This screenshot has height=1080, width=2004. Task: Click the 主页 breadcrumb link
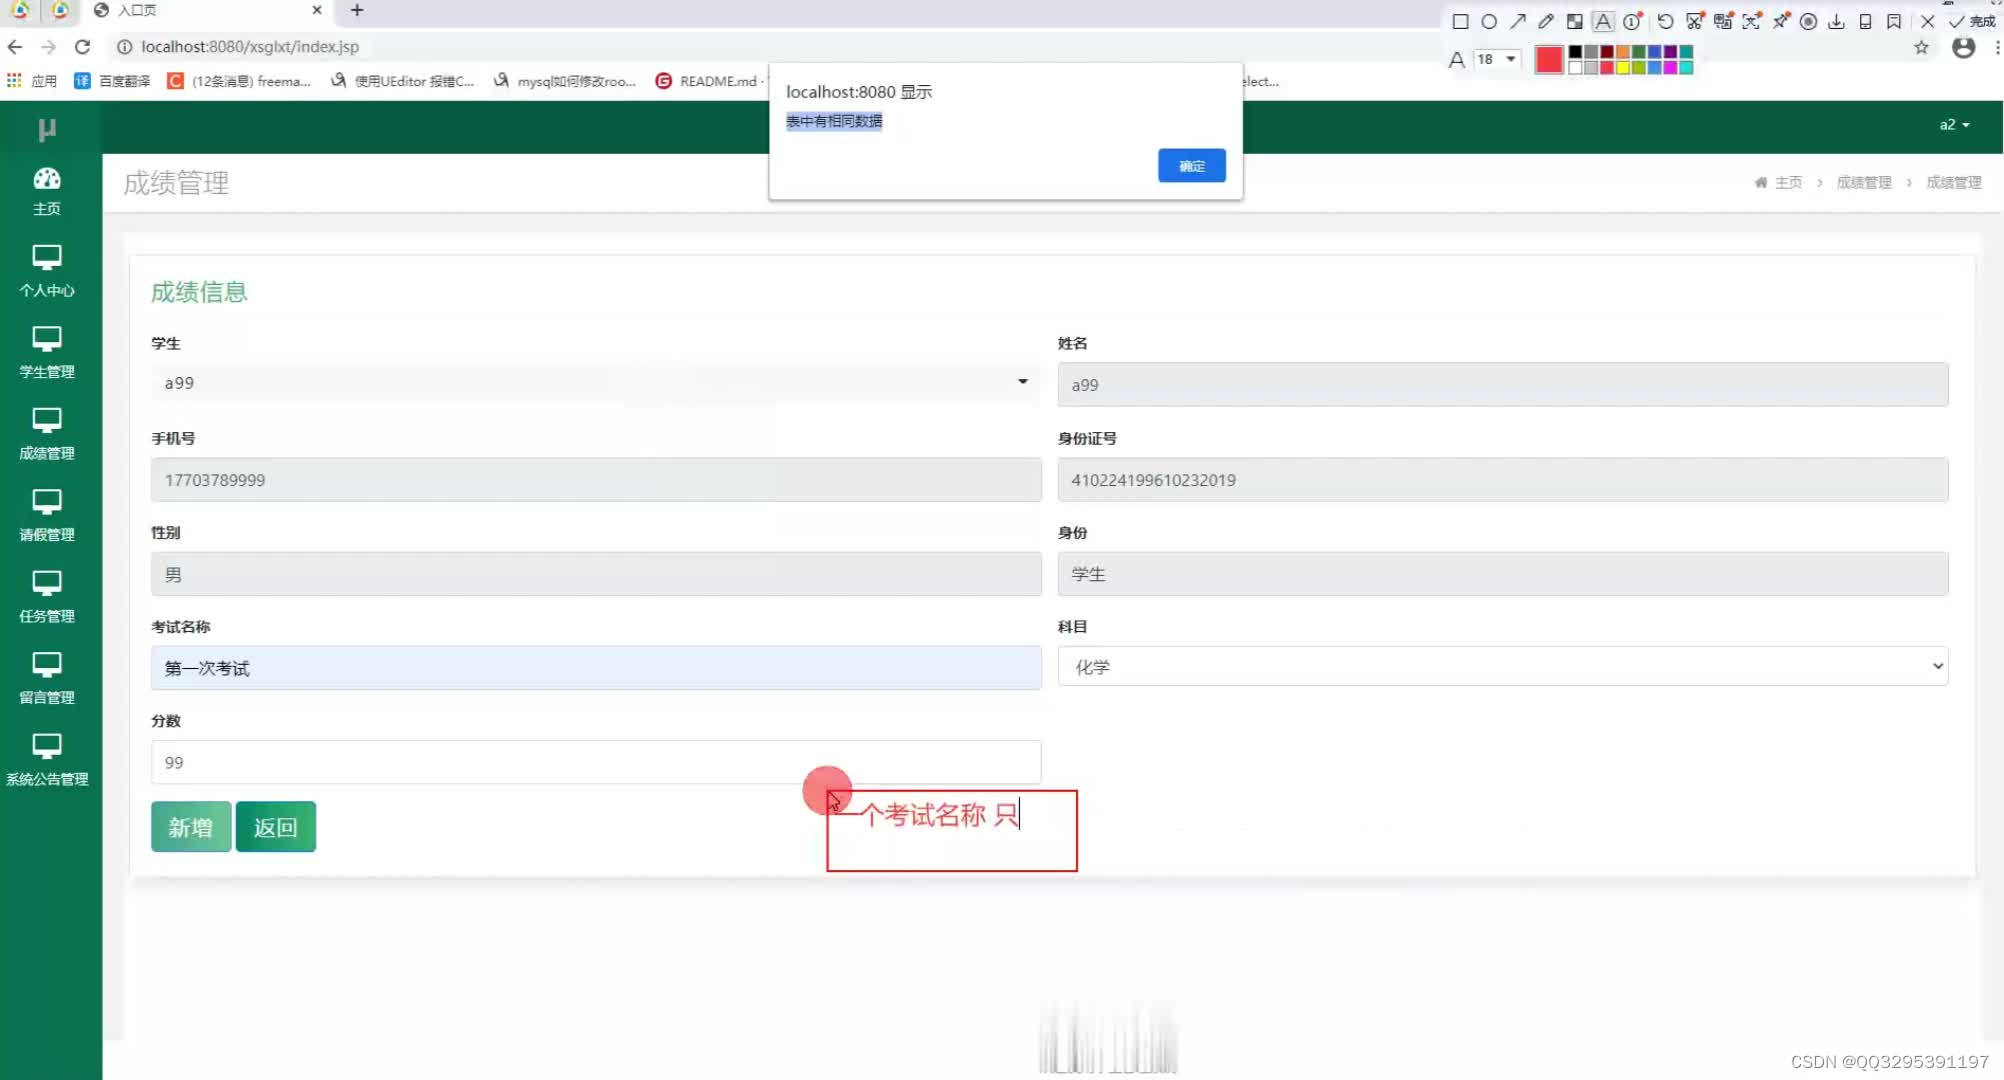[x=1787, y=182]
